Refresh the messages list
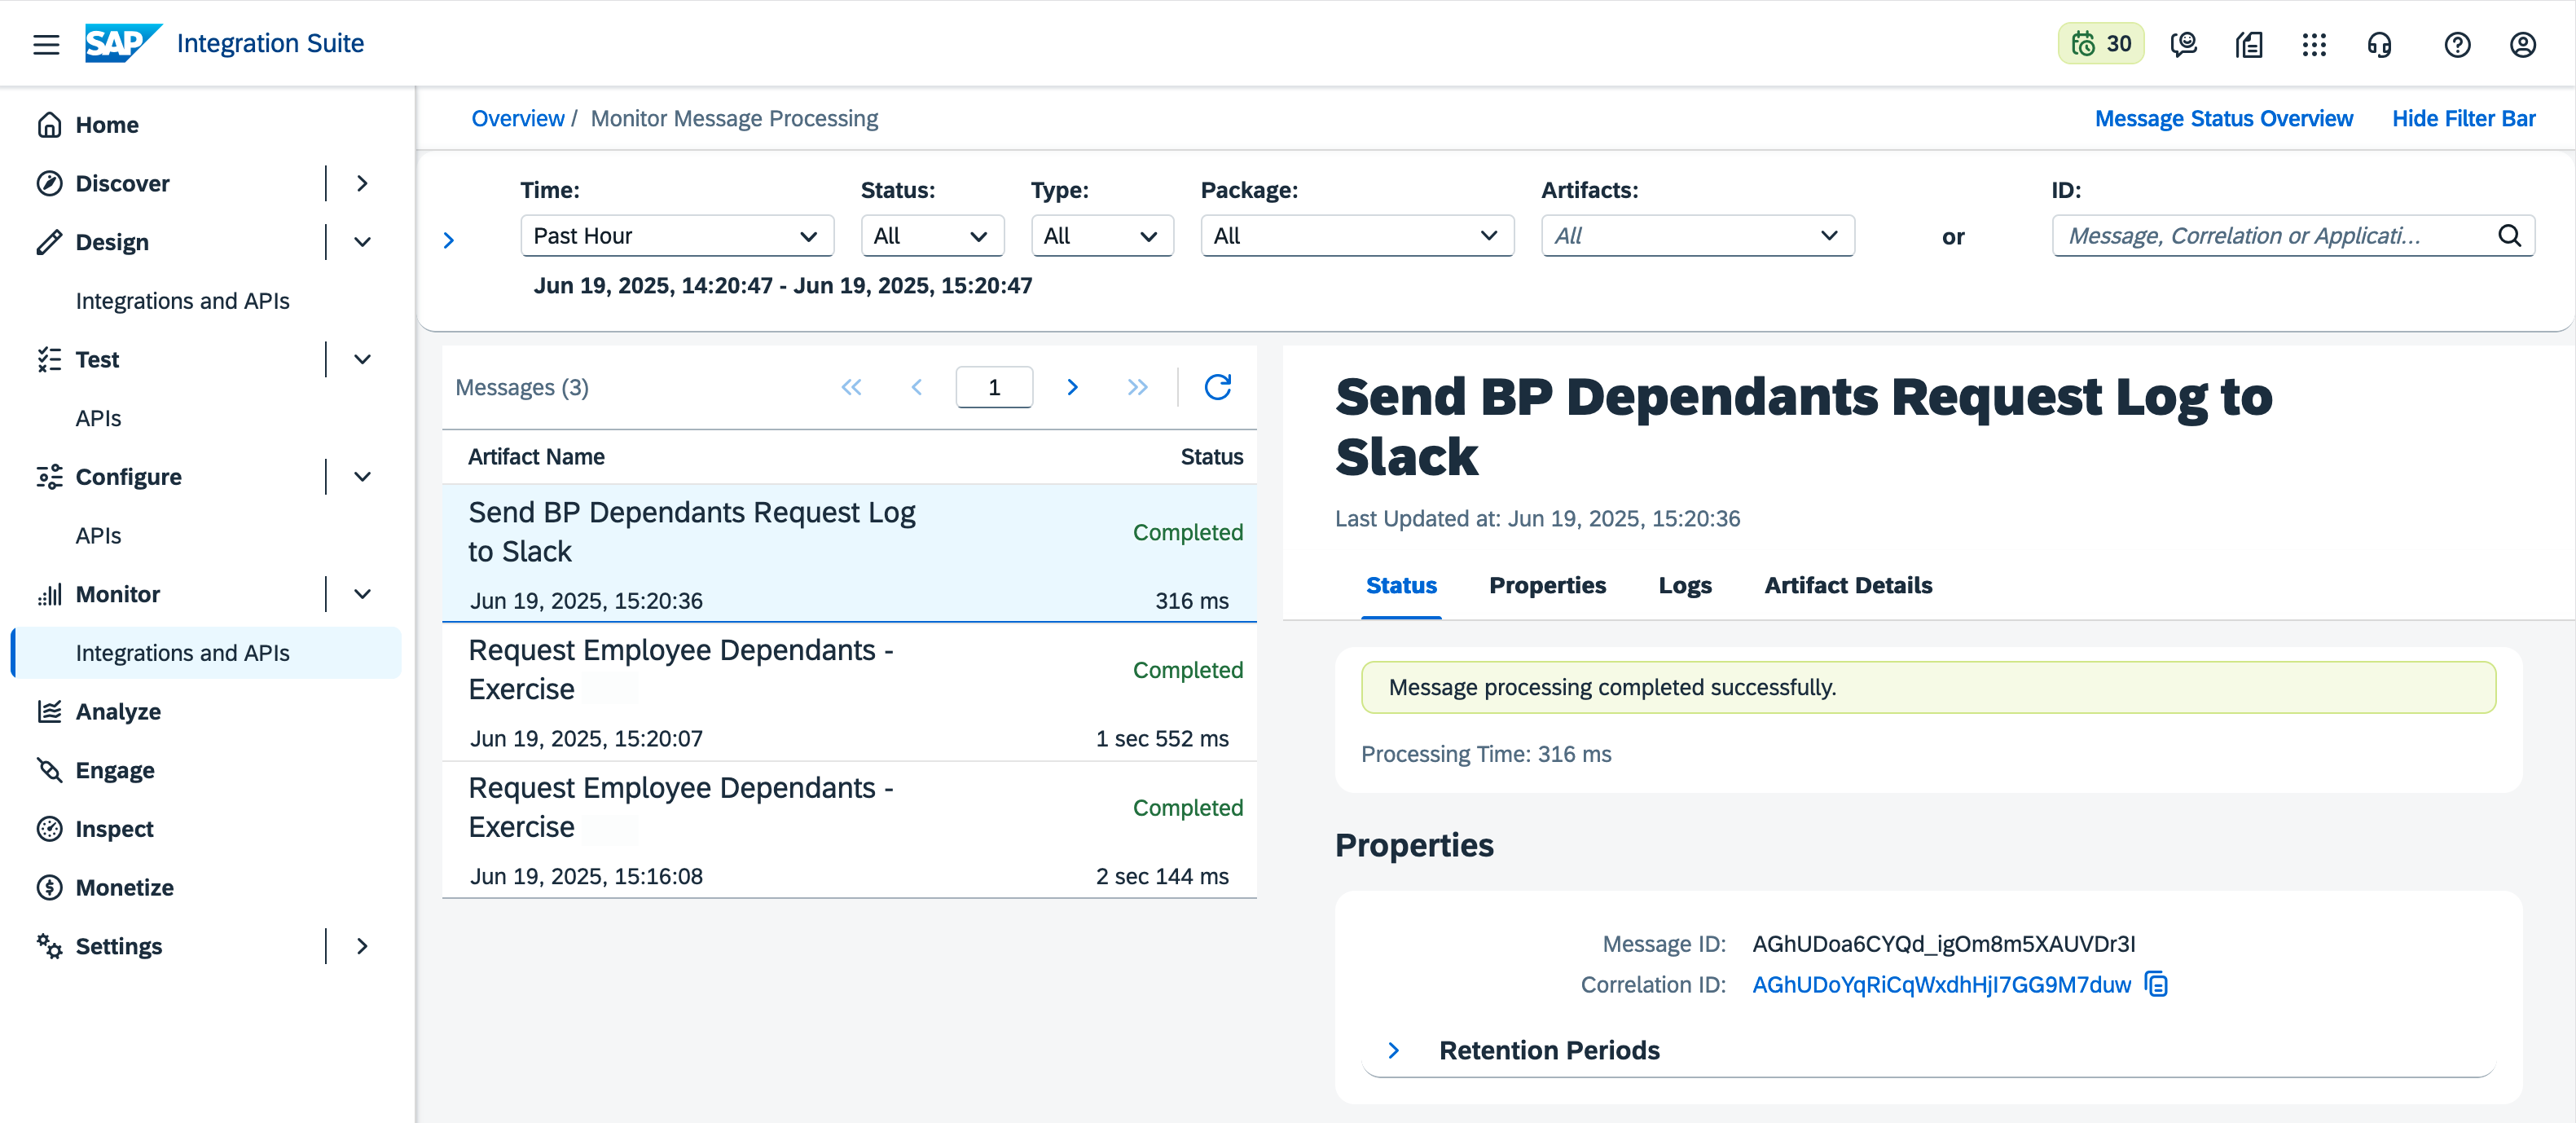The image size is (2576, 1123). tap(1217, 387)
